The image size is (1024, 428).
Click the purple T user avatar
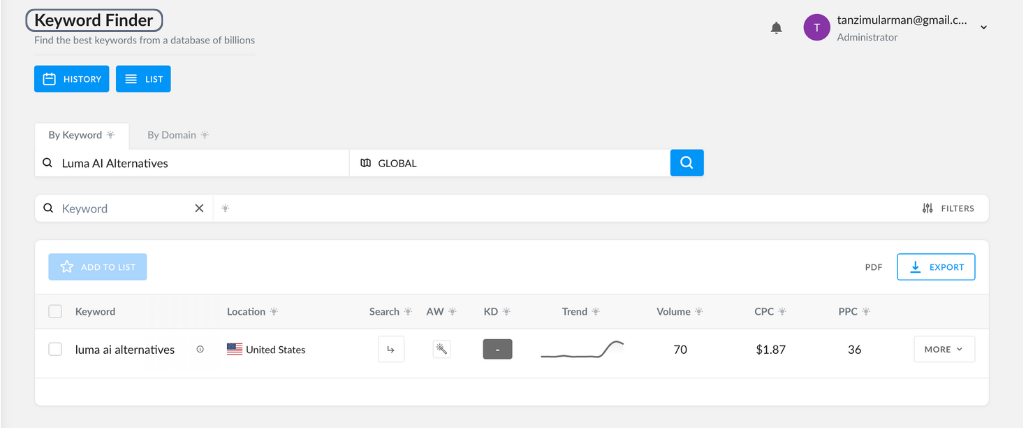816,27
